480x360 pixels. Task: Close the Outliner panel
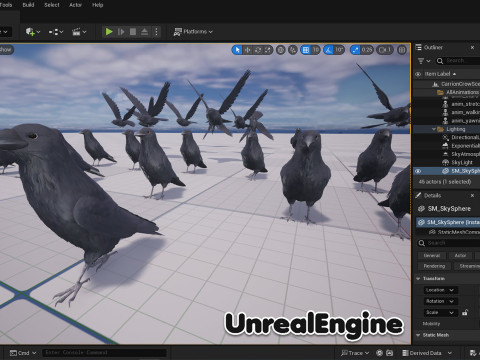472,47
